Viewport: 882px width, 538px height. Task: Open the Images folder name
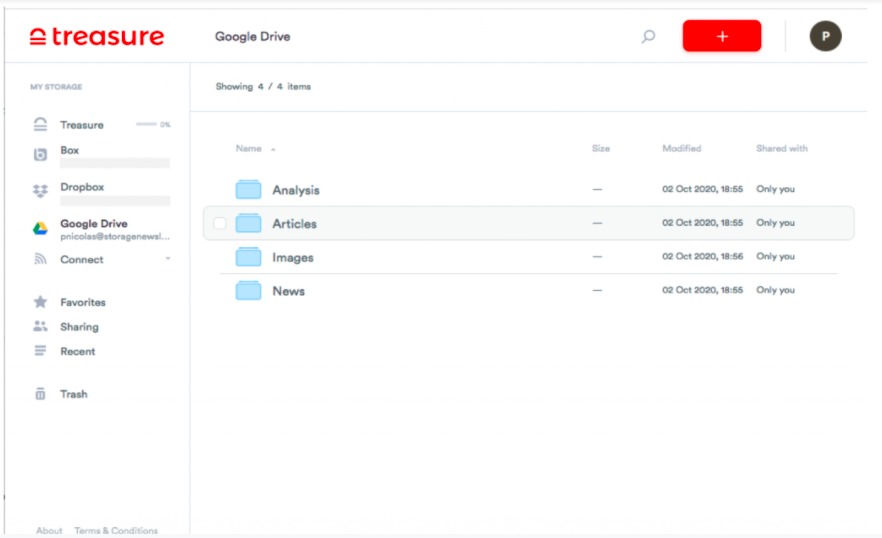pos(292,258)
